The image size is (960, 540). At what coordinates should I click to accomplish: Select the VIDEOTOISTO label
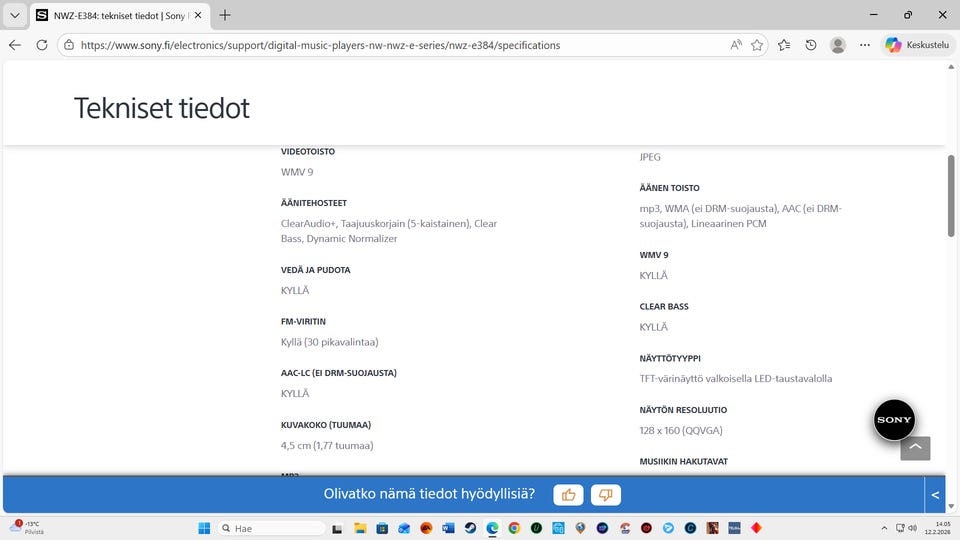pos(308,151)
